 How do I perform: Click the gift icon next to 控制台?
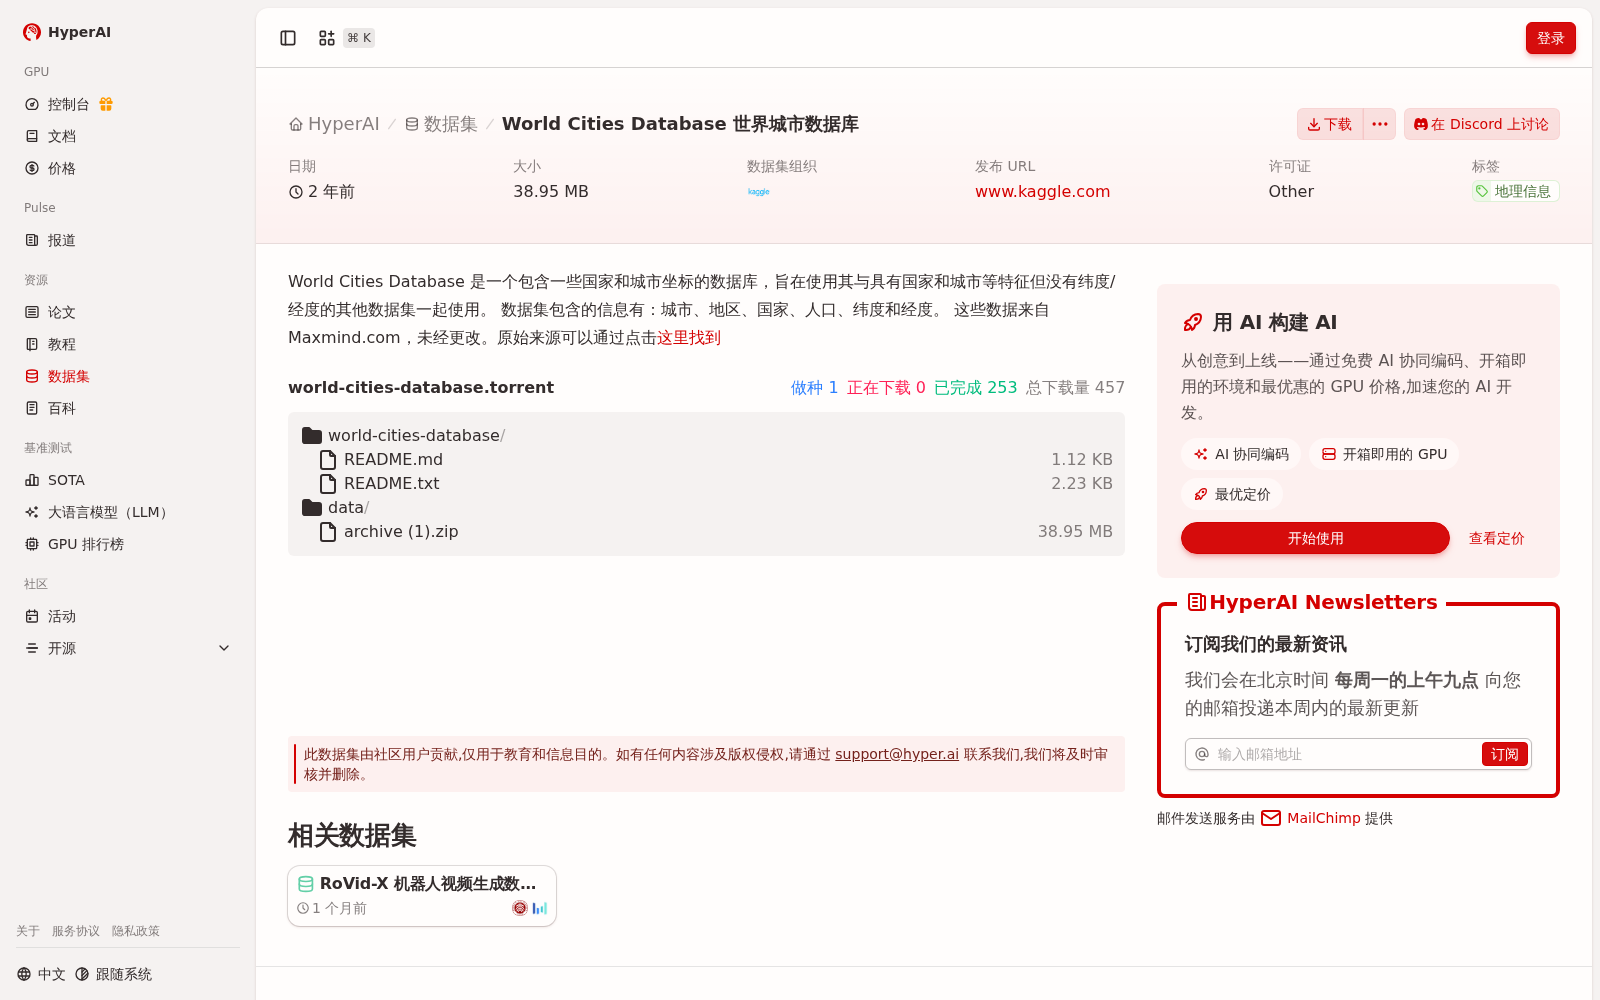click(x=106, y=104)
